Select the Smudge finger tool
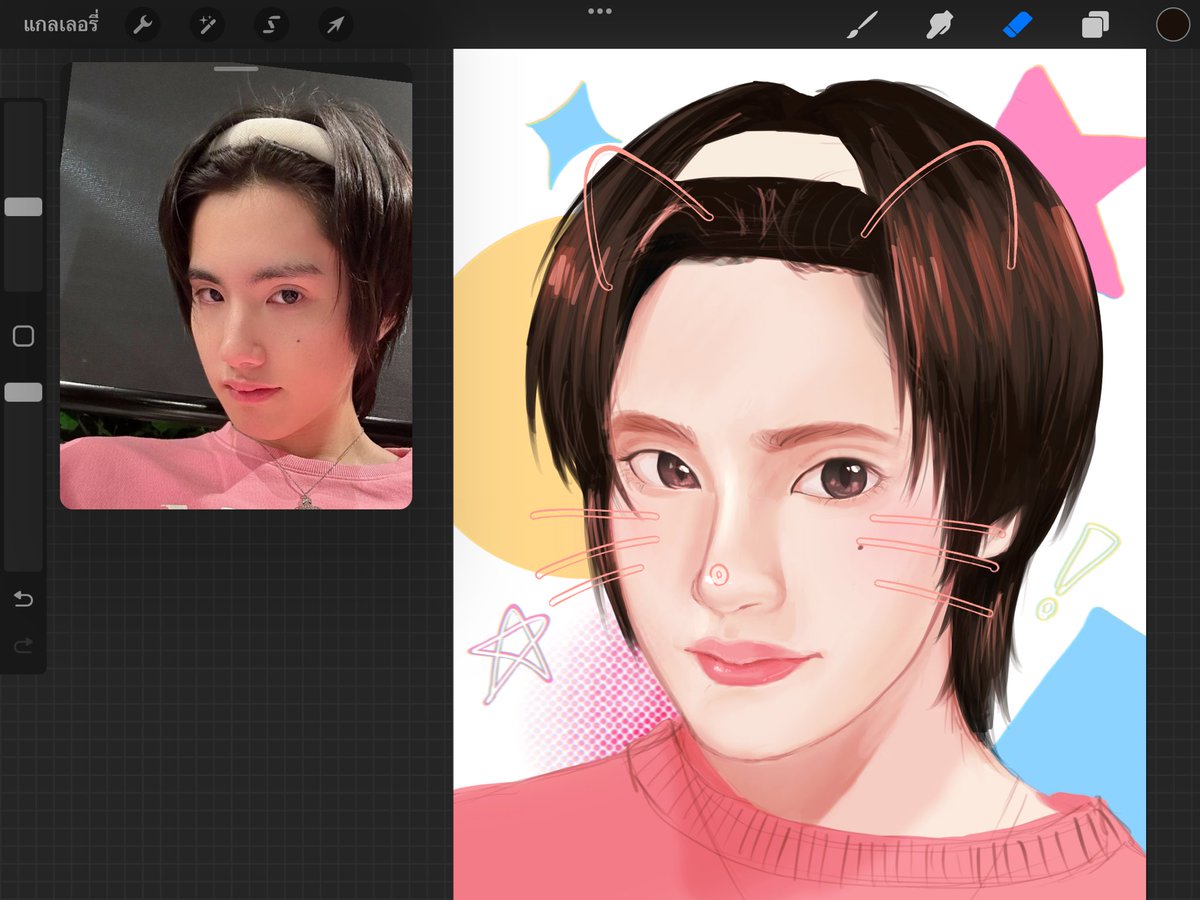This screenshot has width=1200, height=900. click(x=939, y=25)
